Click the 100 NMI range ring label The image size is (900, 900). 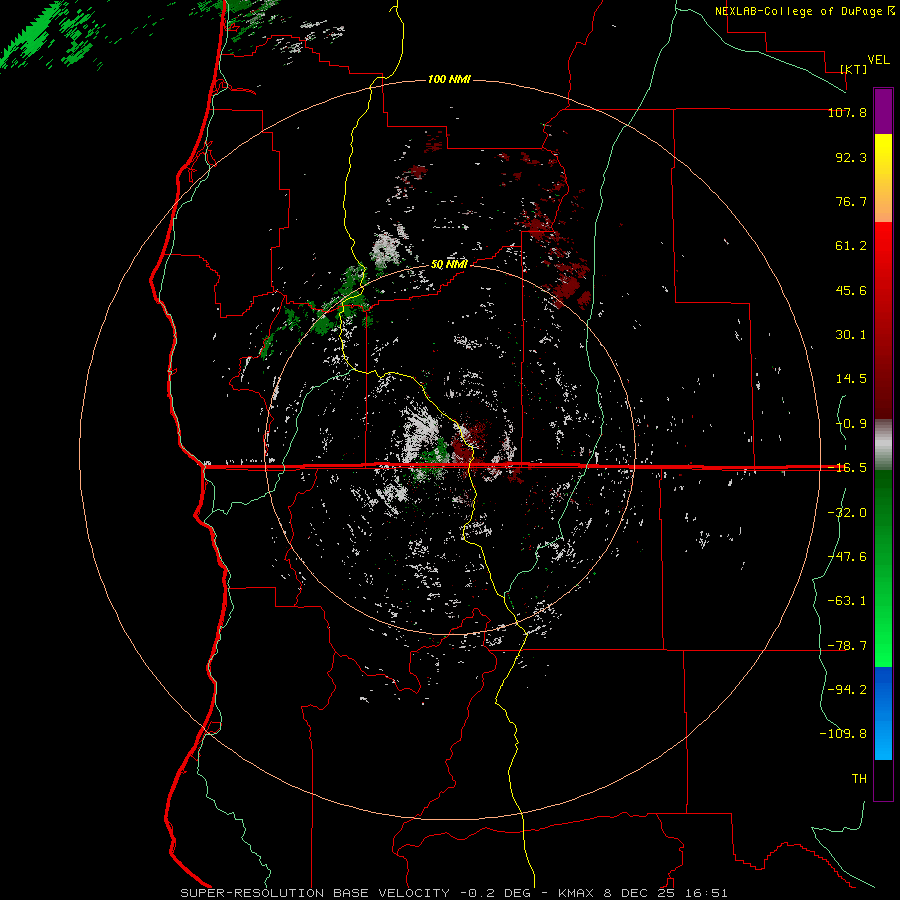pos(449,79)
